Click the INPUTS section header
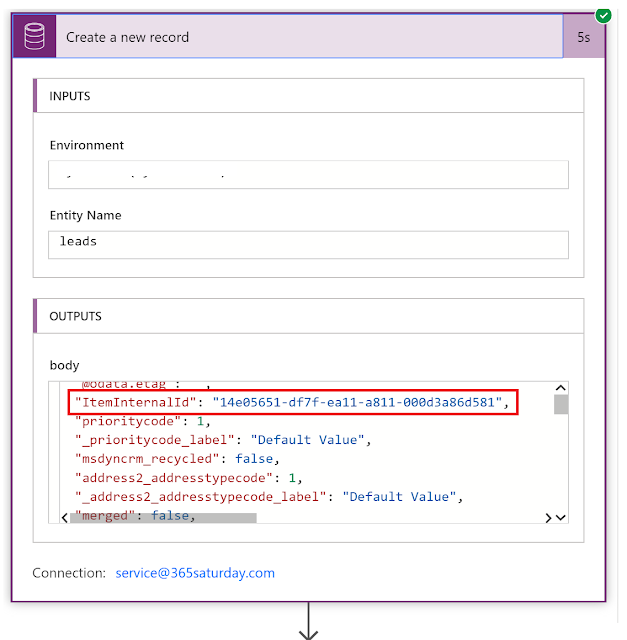 click(x=308, y=96)
